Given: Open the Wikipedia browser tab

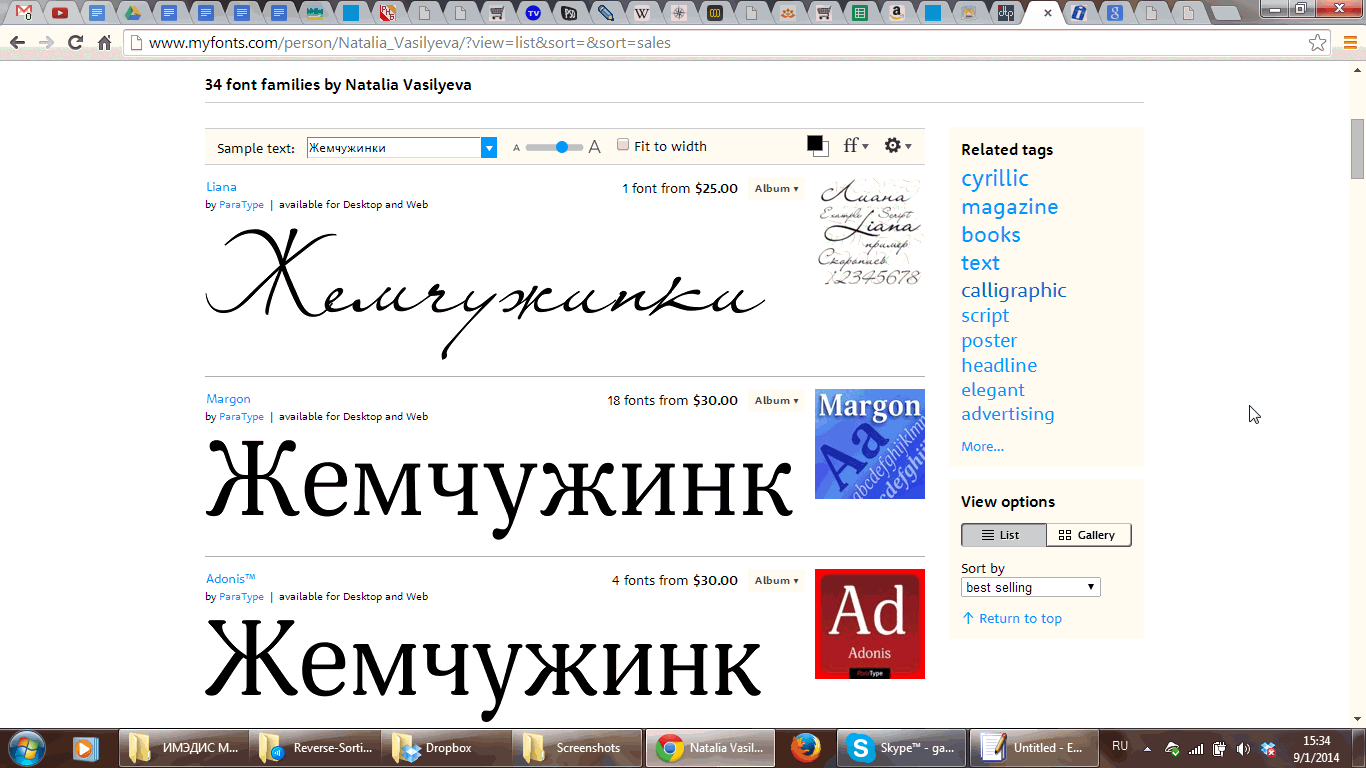Looking at the screenshot, I should (642, 13).
